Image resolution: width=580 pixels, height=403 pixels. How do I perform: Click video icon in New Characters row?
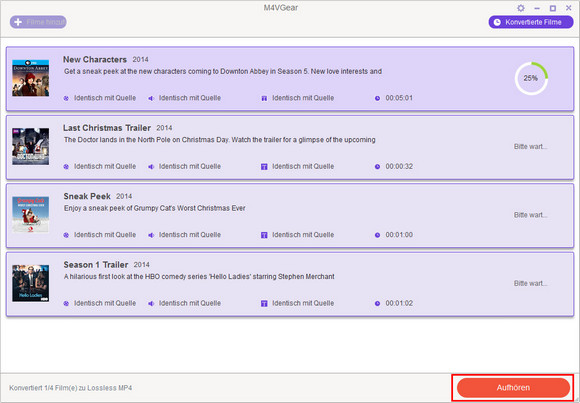click(x=66, y=98)
